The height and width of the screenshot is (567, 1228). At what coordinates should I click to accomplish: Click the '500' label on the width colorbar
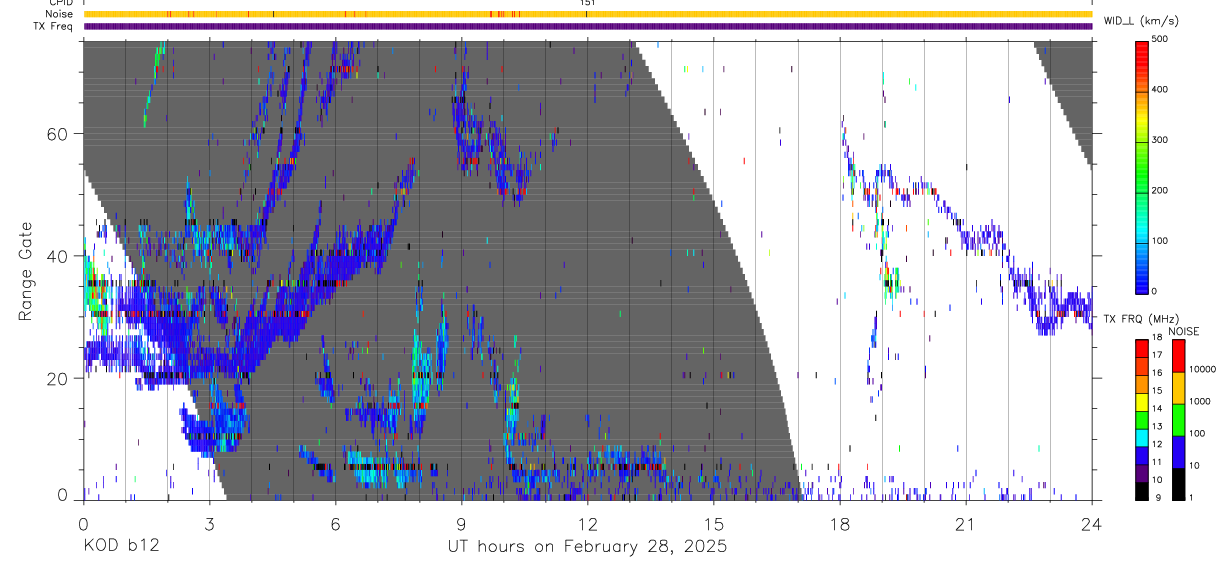click(x=1161, y=40)
